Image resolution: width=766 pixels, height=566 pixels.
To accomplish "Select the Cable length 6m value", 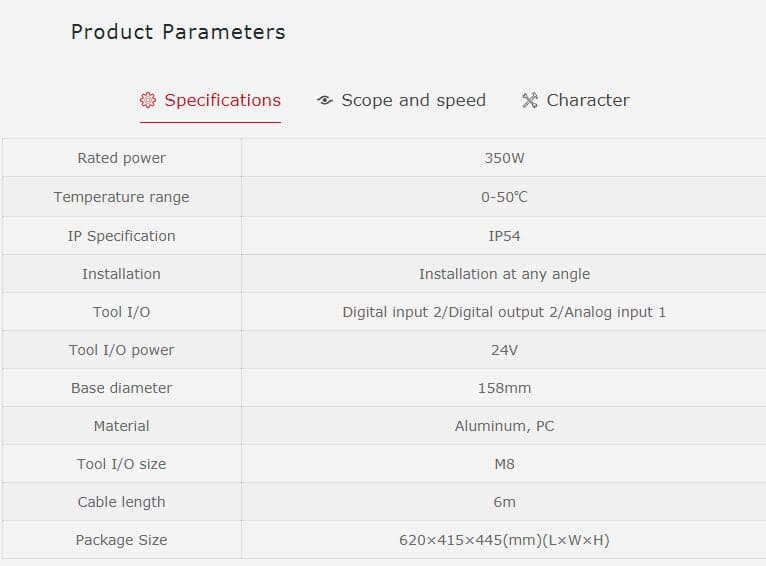I will [504, 502].
